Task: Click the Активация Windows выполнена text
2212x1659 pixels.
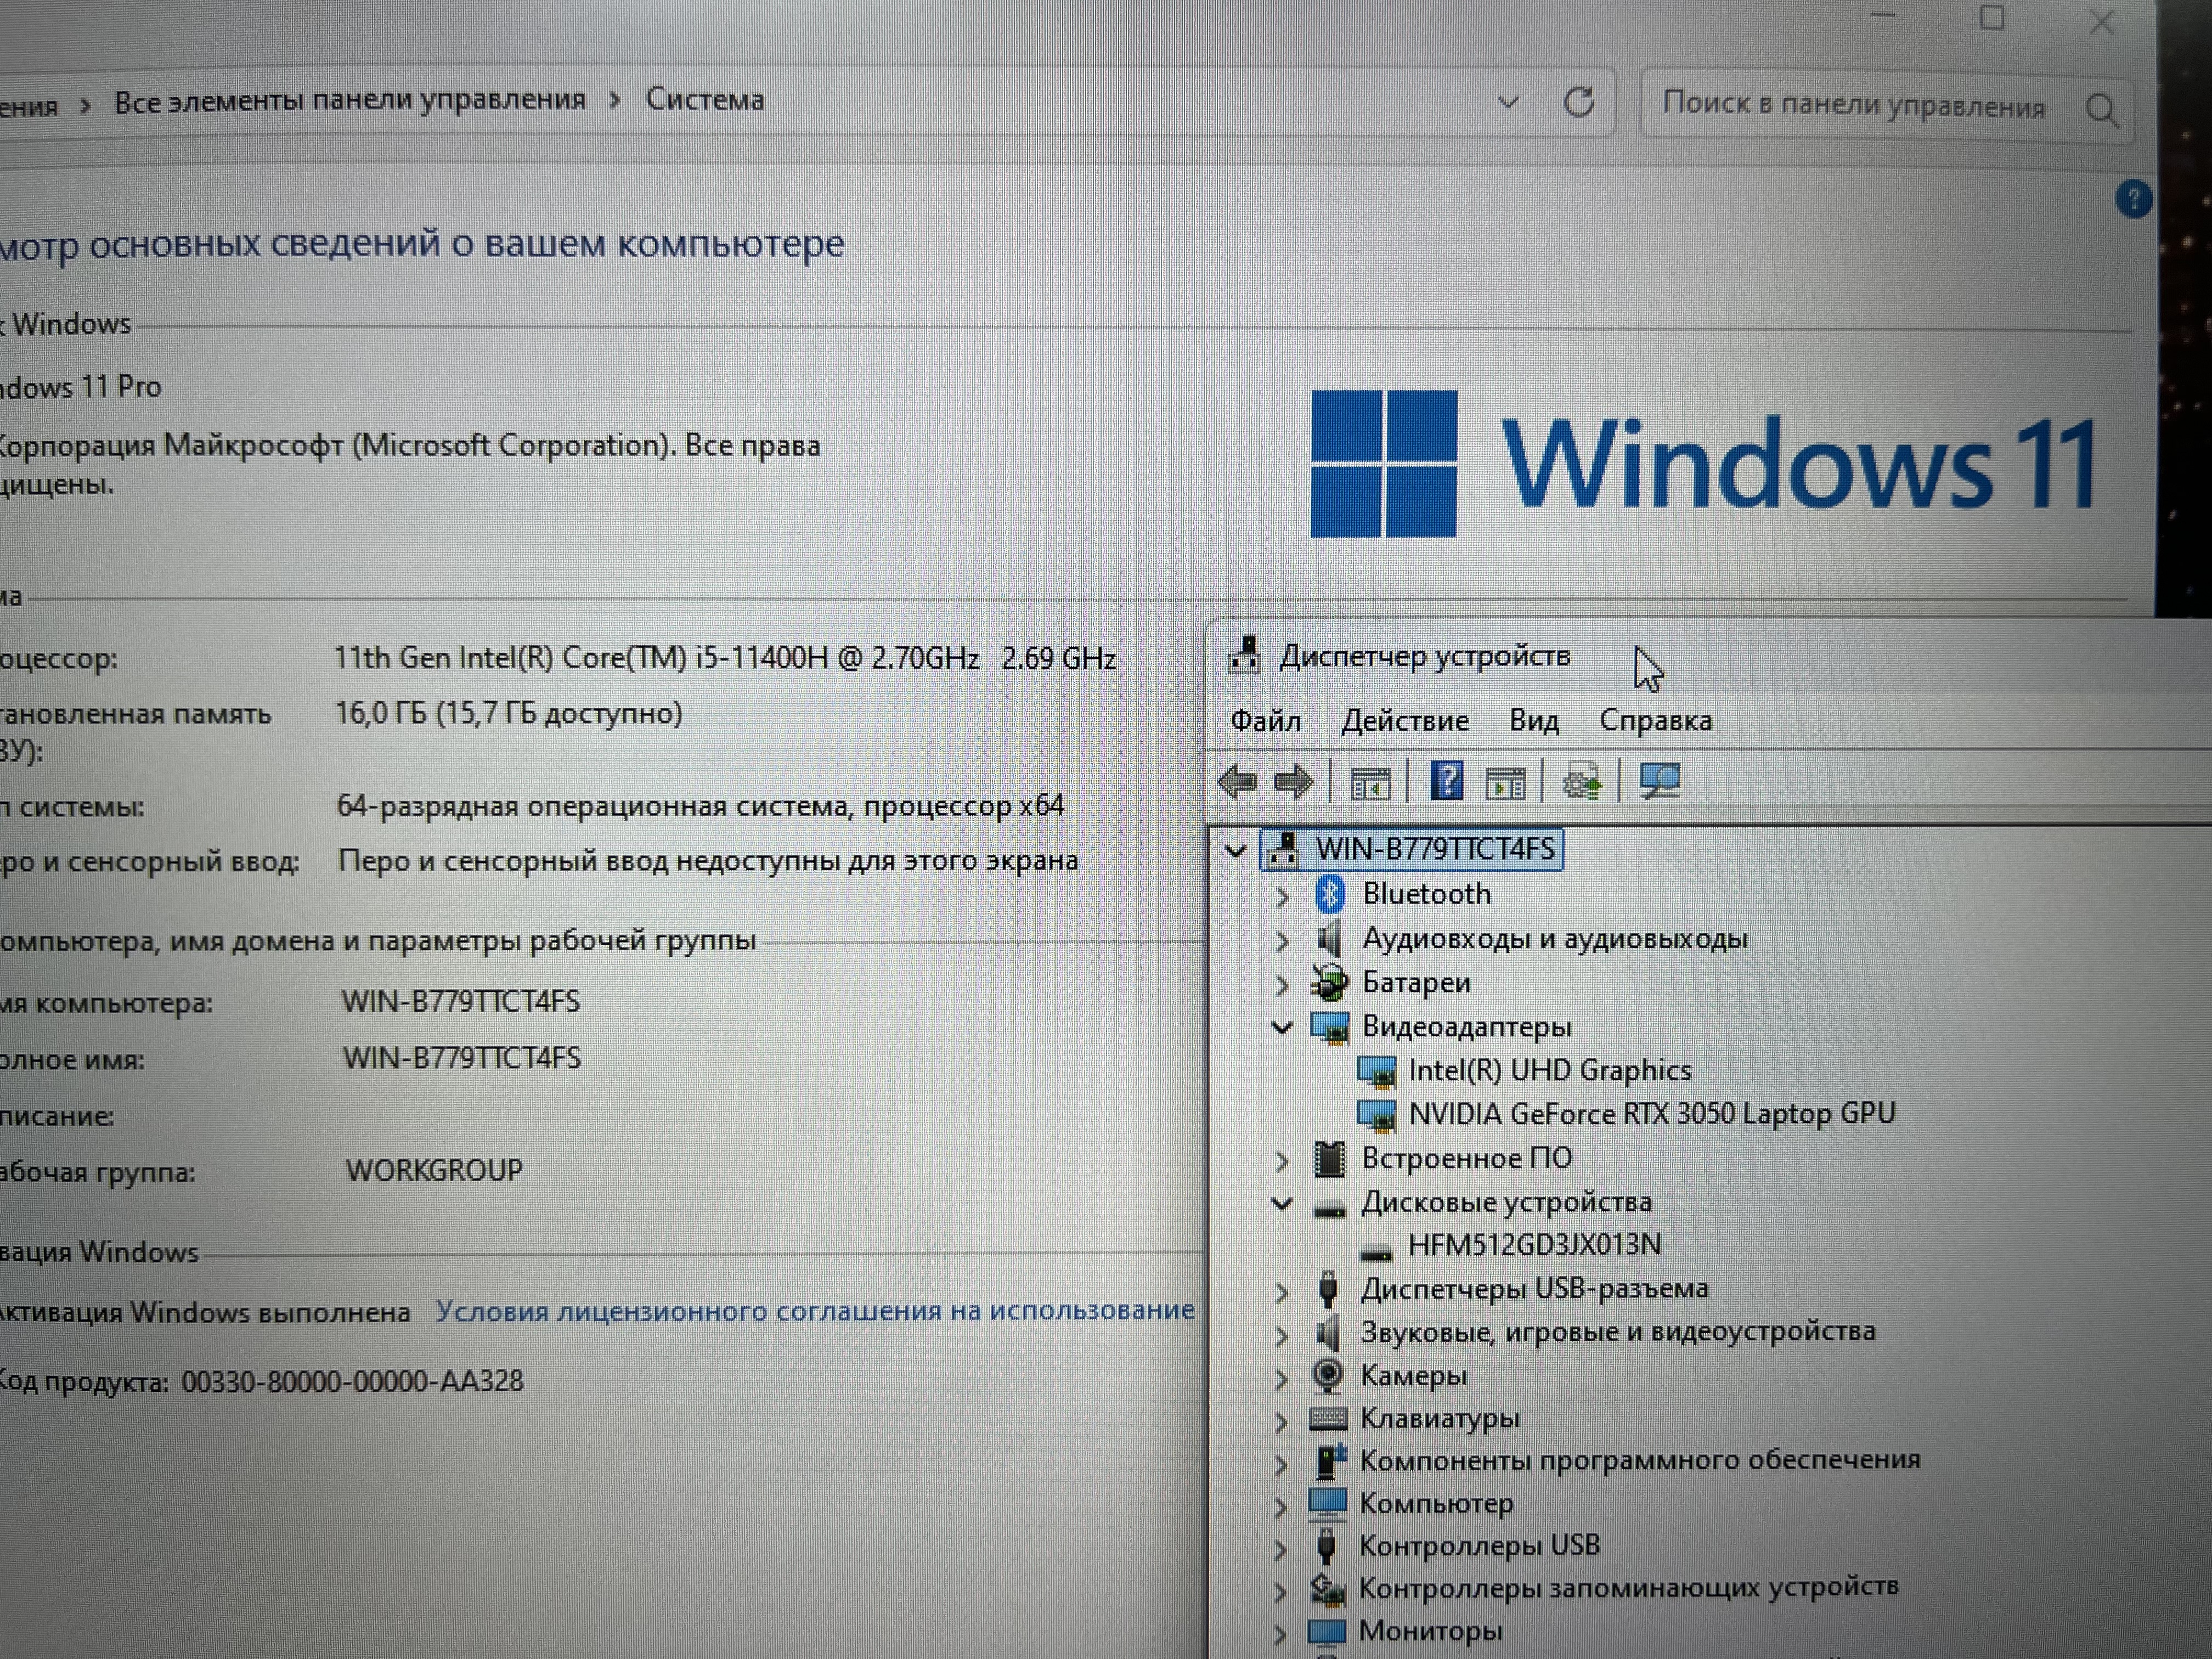Action: point(206,1312)
